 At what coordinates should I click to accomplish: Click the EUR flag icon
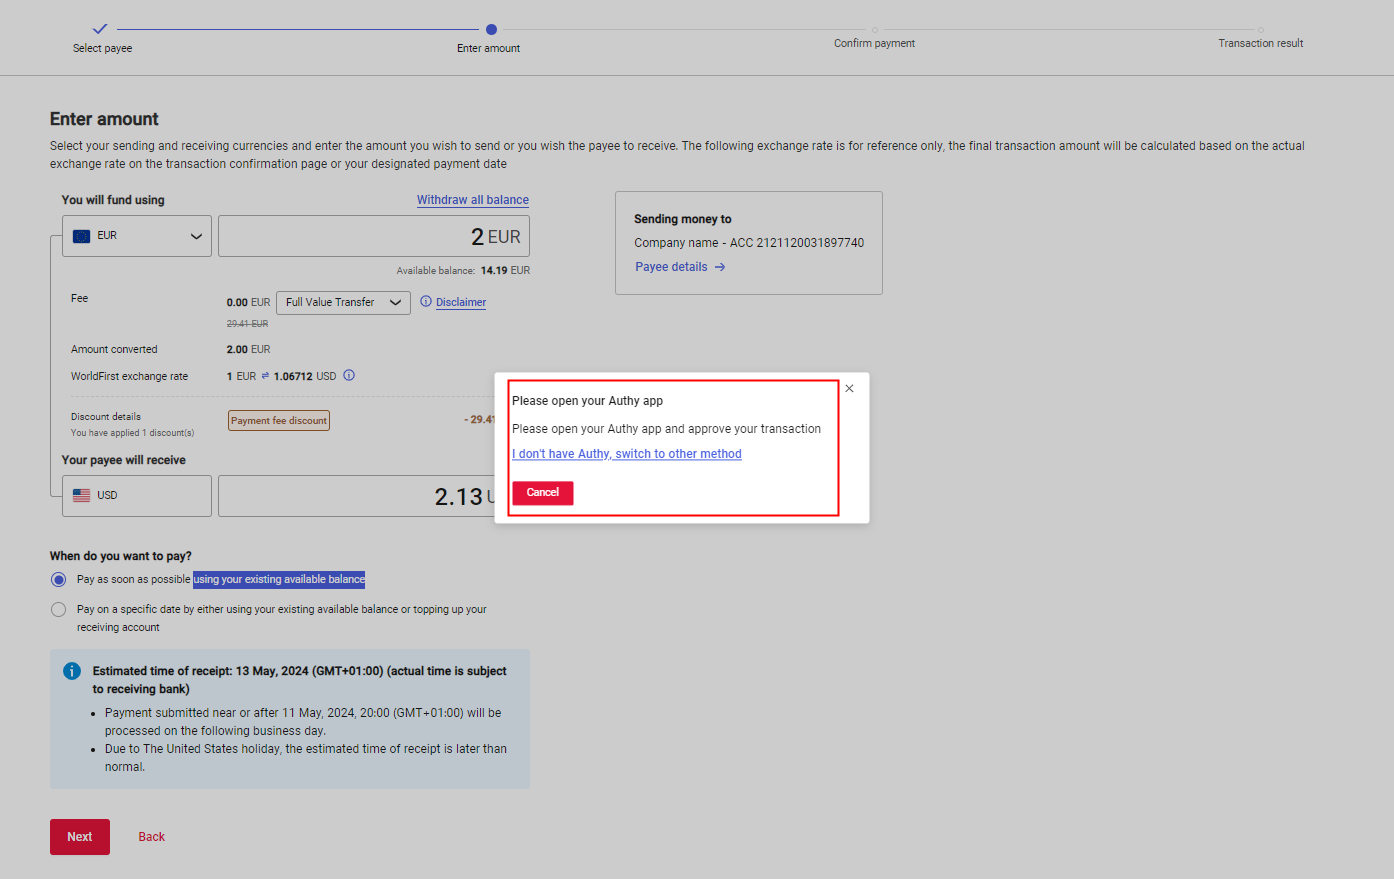(x=82, y=236)
